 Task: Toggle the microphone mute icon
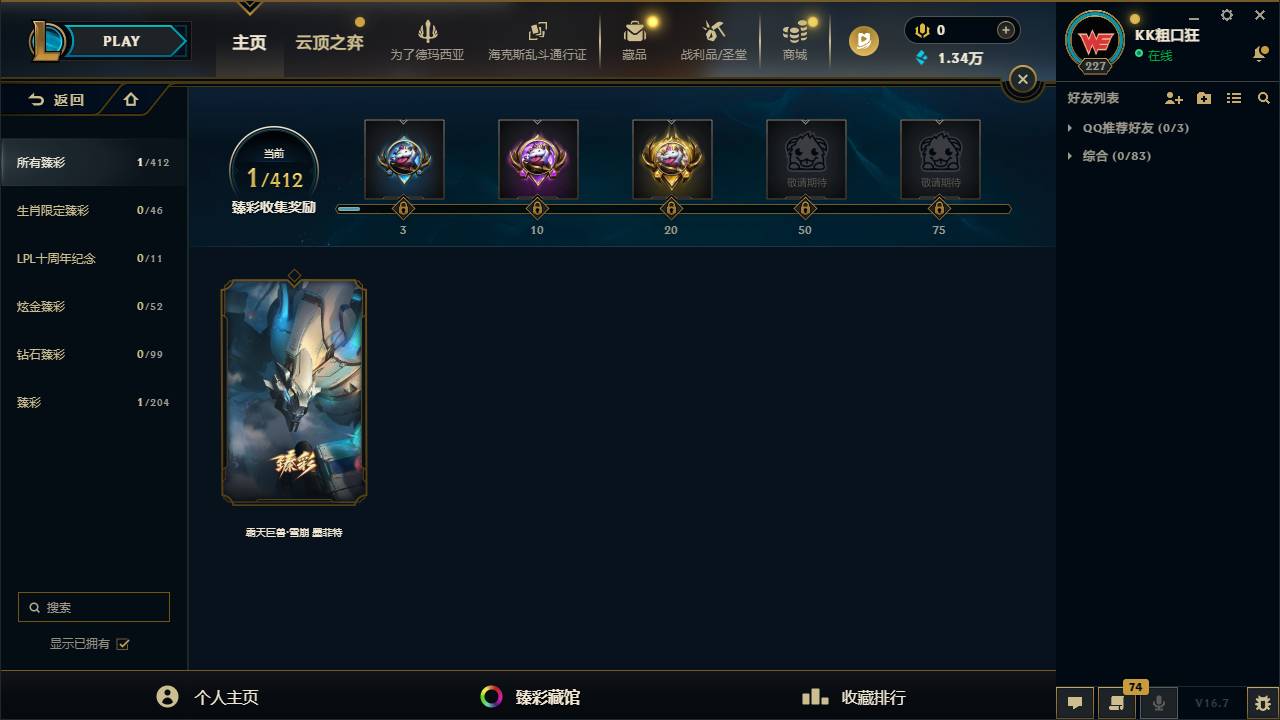[1159, 703]
